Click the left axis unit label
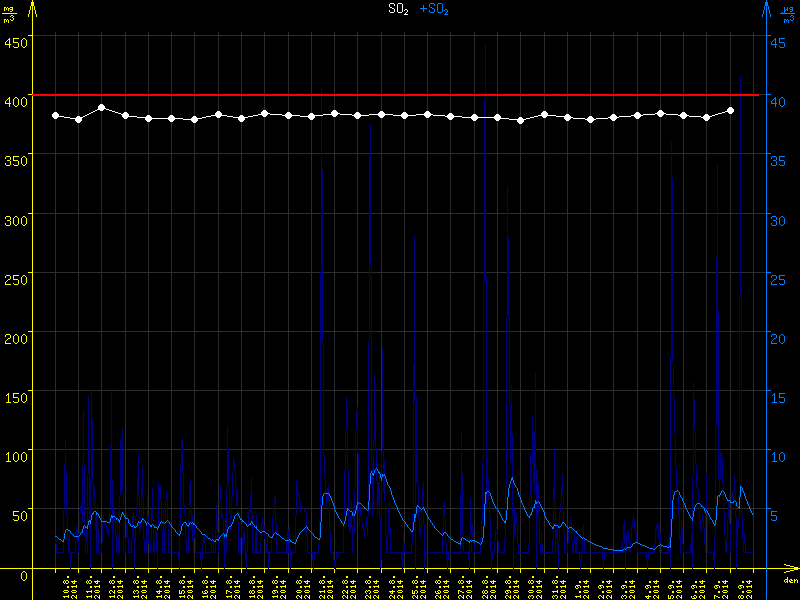This screenshot has width=800, height=600. 9,14
